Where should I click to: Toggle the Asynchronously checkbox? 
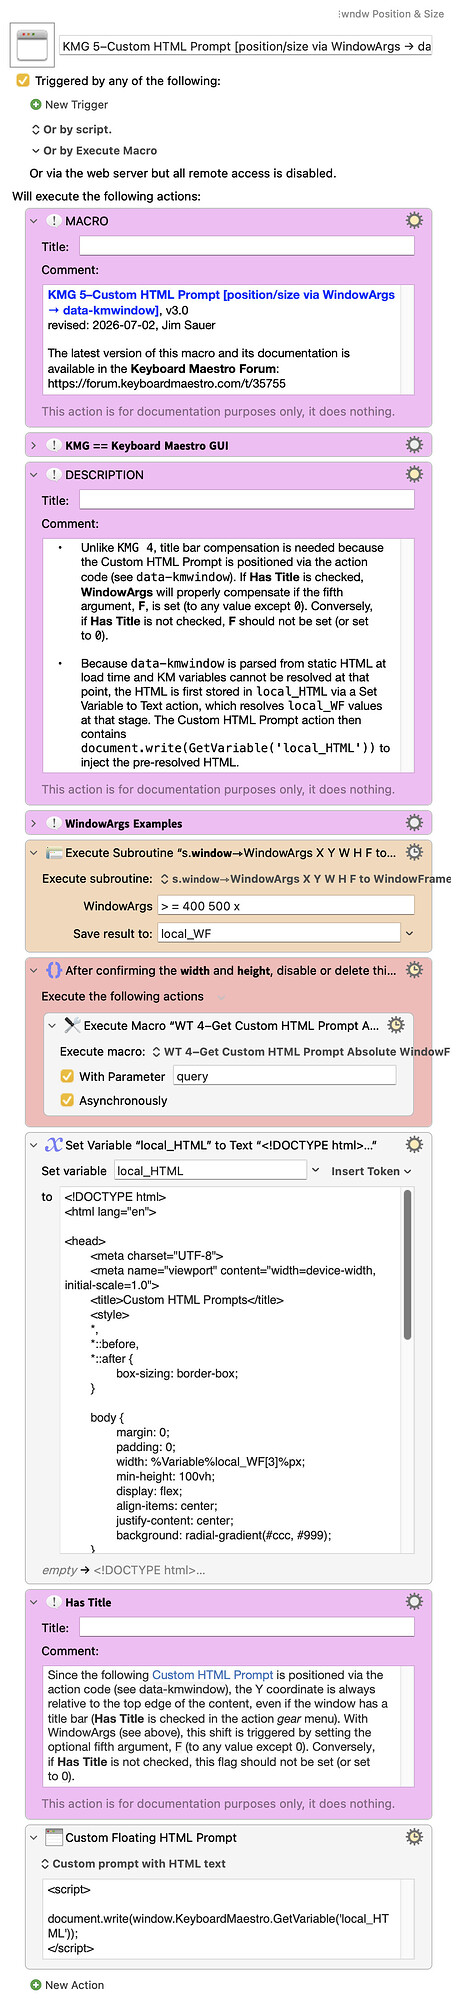tap(67, 1100)
